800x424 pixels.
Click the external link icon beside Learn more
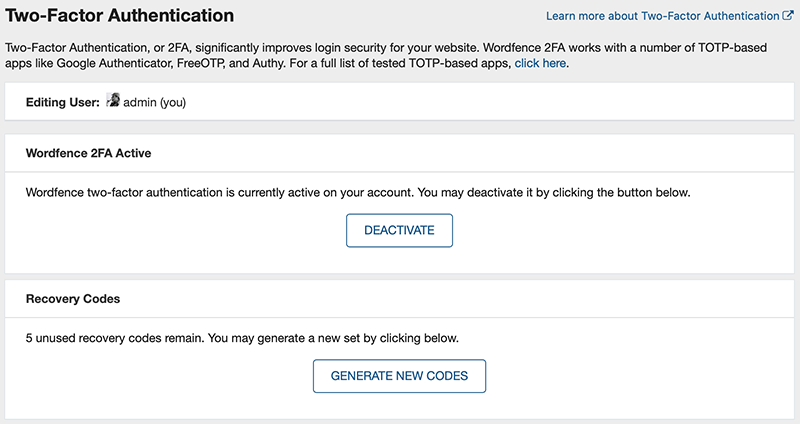[x=788, y=16]
